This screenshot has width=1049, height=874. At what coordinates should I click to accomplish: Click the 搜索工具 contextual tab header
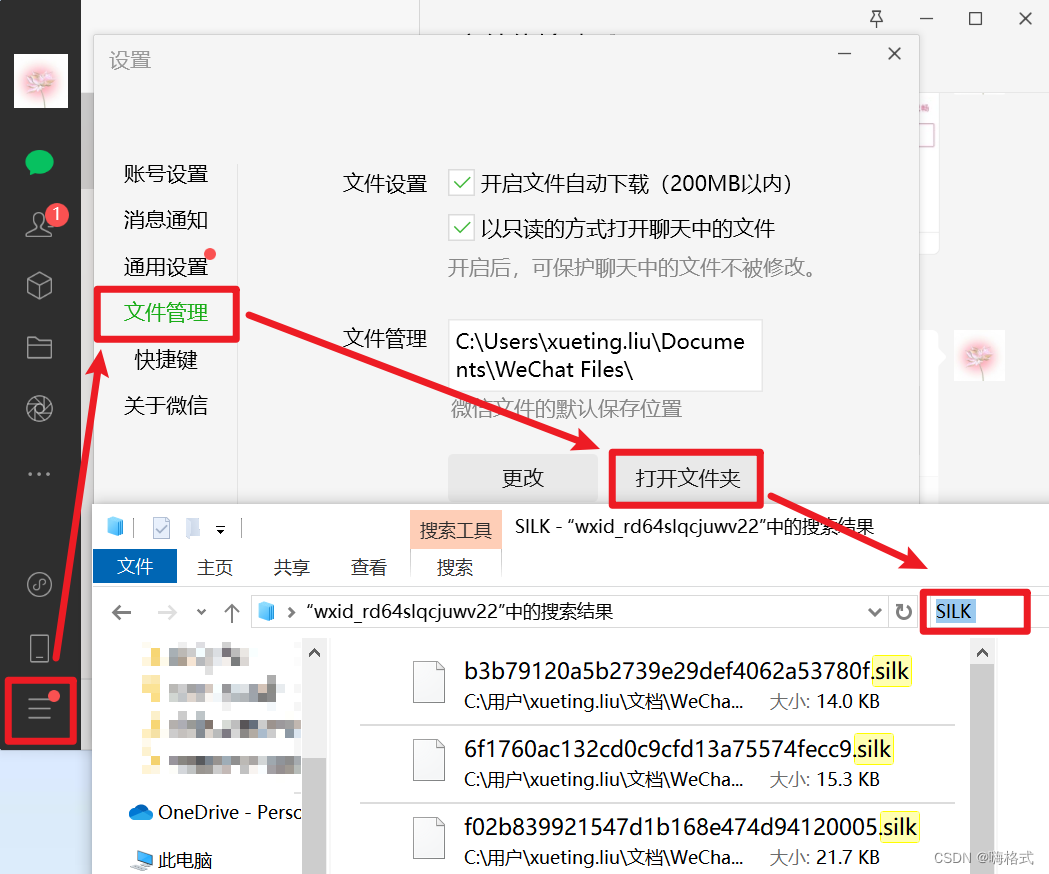pyautogui.click(x=456, y=530)
